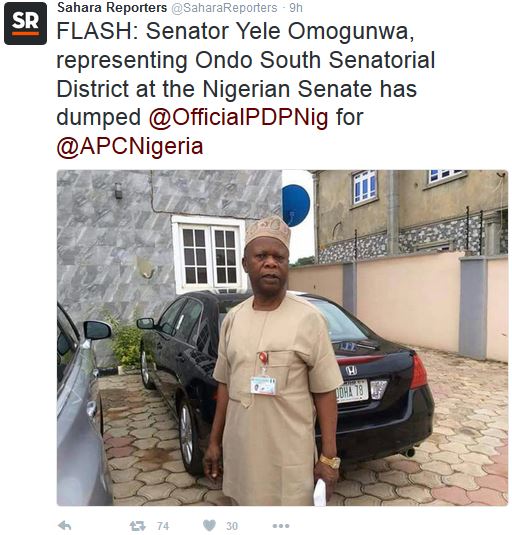Open the @APCNigeria mention
The image size is (512, 535).
pyautogui.click(x=130, y=147)
